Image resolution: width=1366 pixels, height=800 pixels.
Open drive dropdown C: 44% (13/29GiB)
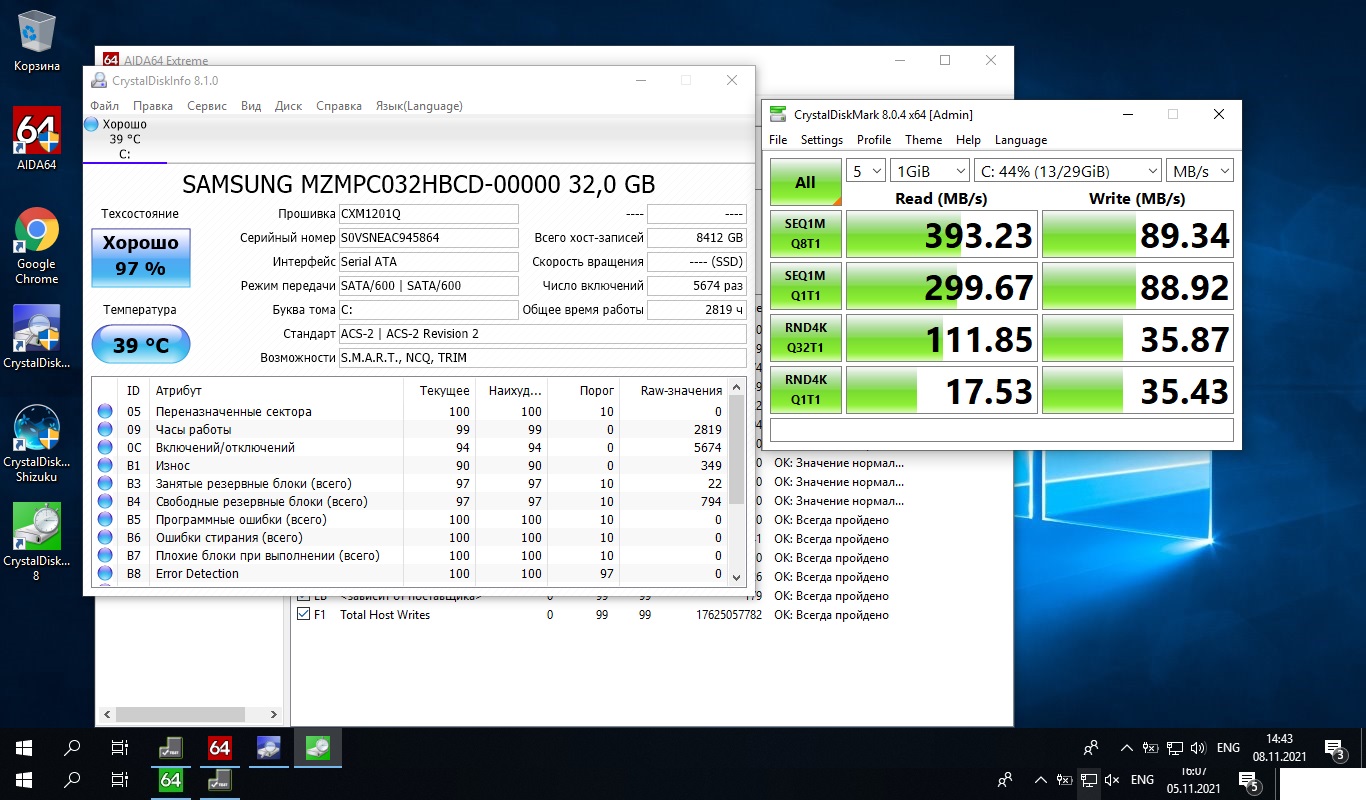pyautogui.click(x=1068, y=170)
